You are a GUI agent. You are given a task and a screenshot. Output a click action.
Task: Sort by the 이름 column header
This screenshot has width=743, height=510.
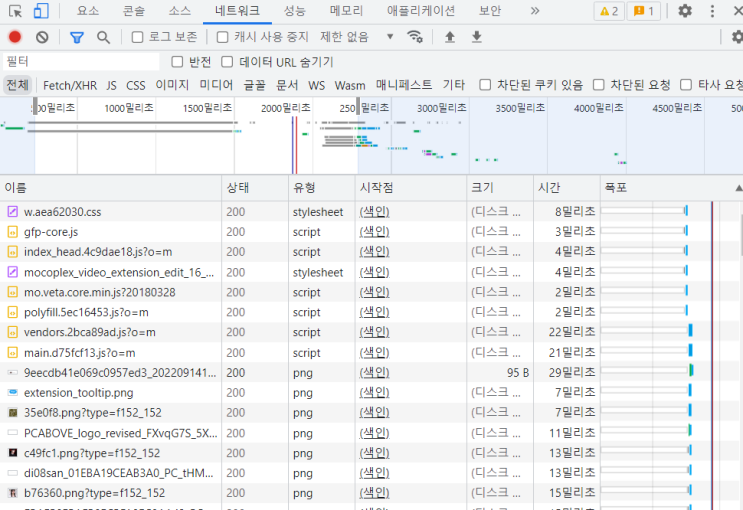coord(110,188)
